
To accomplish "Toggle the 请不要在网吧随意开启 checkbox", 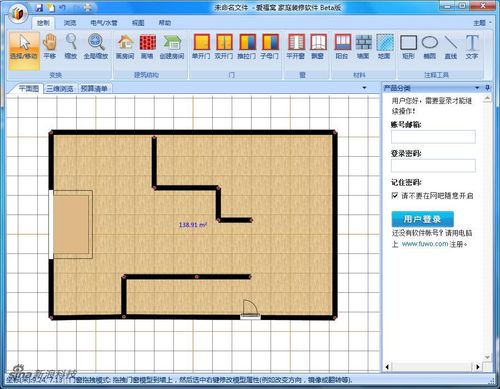I will [x=395, y=195].
